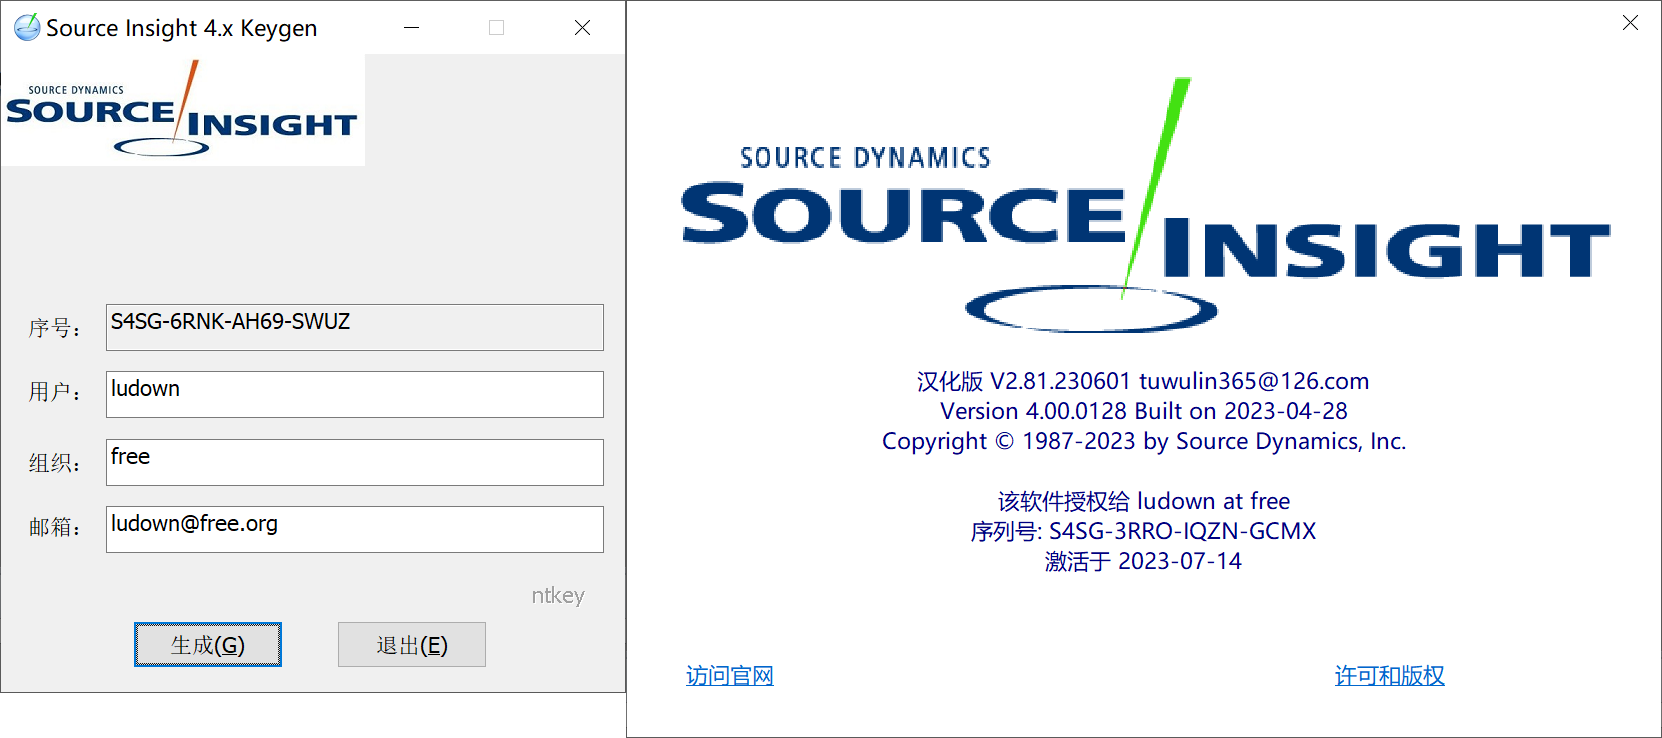Click the large Source Insight logo in About
1662x738 pixels.
tap(1145, 206)
